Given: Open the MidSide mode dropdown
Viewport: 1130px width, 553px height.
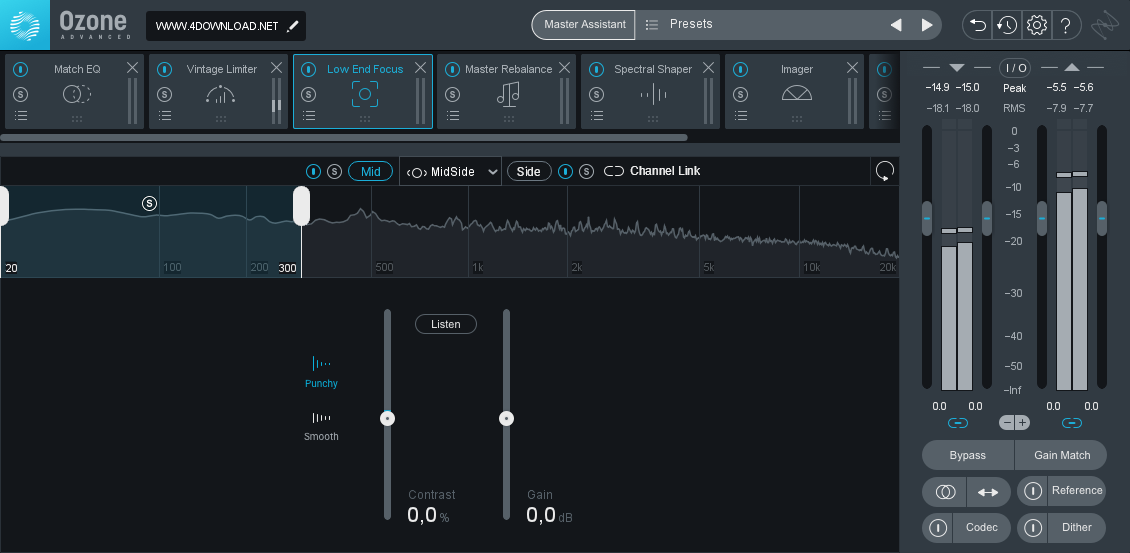Looking at the screenshot, I should click(x=450, y=172).
